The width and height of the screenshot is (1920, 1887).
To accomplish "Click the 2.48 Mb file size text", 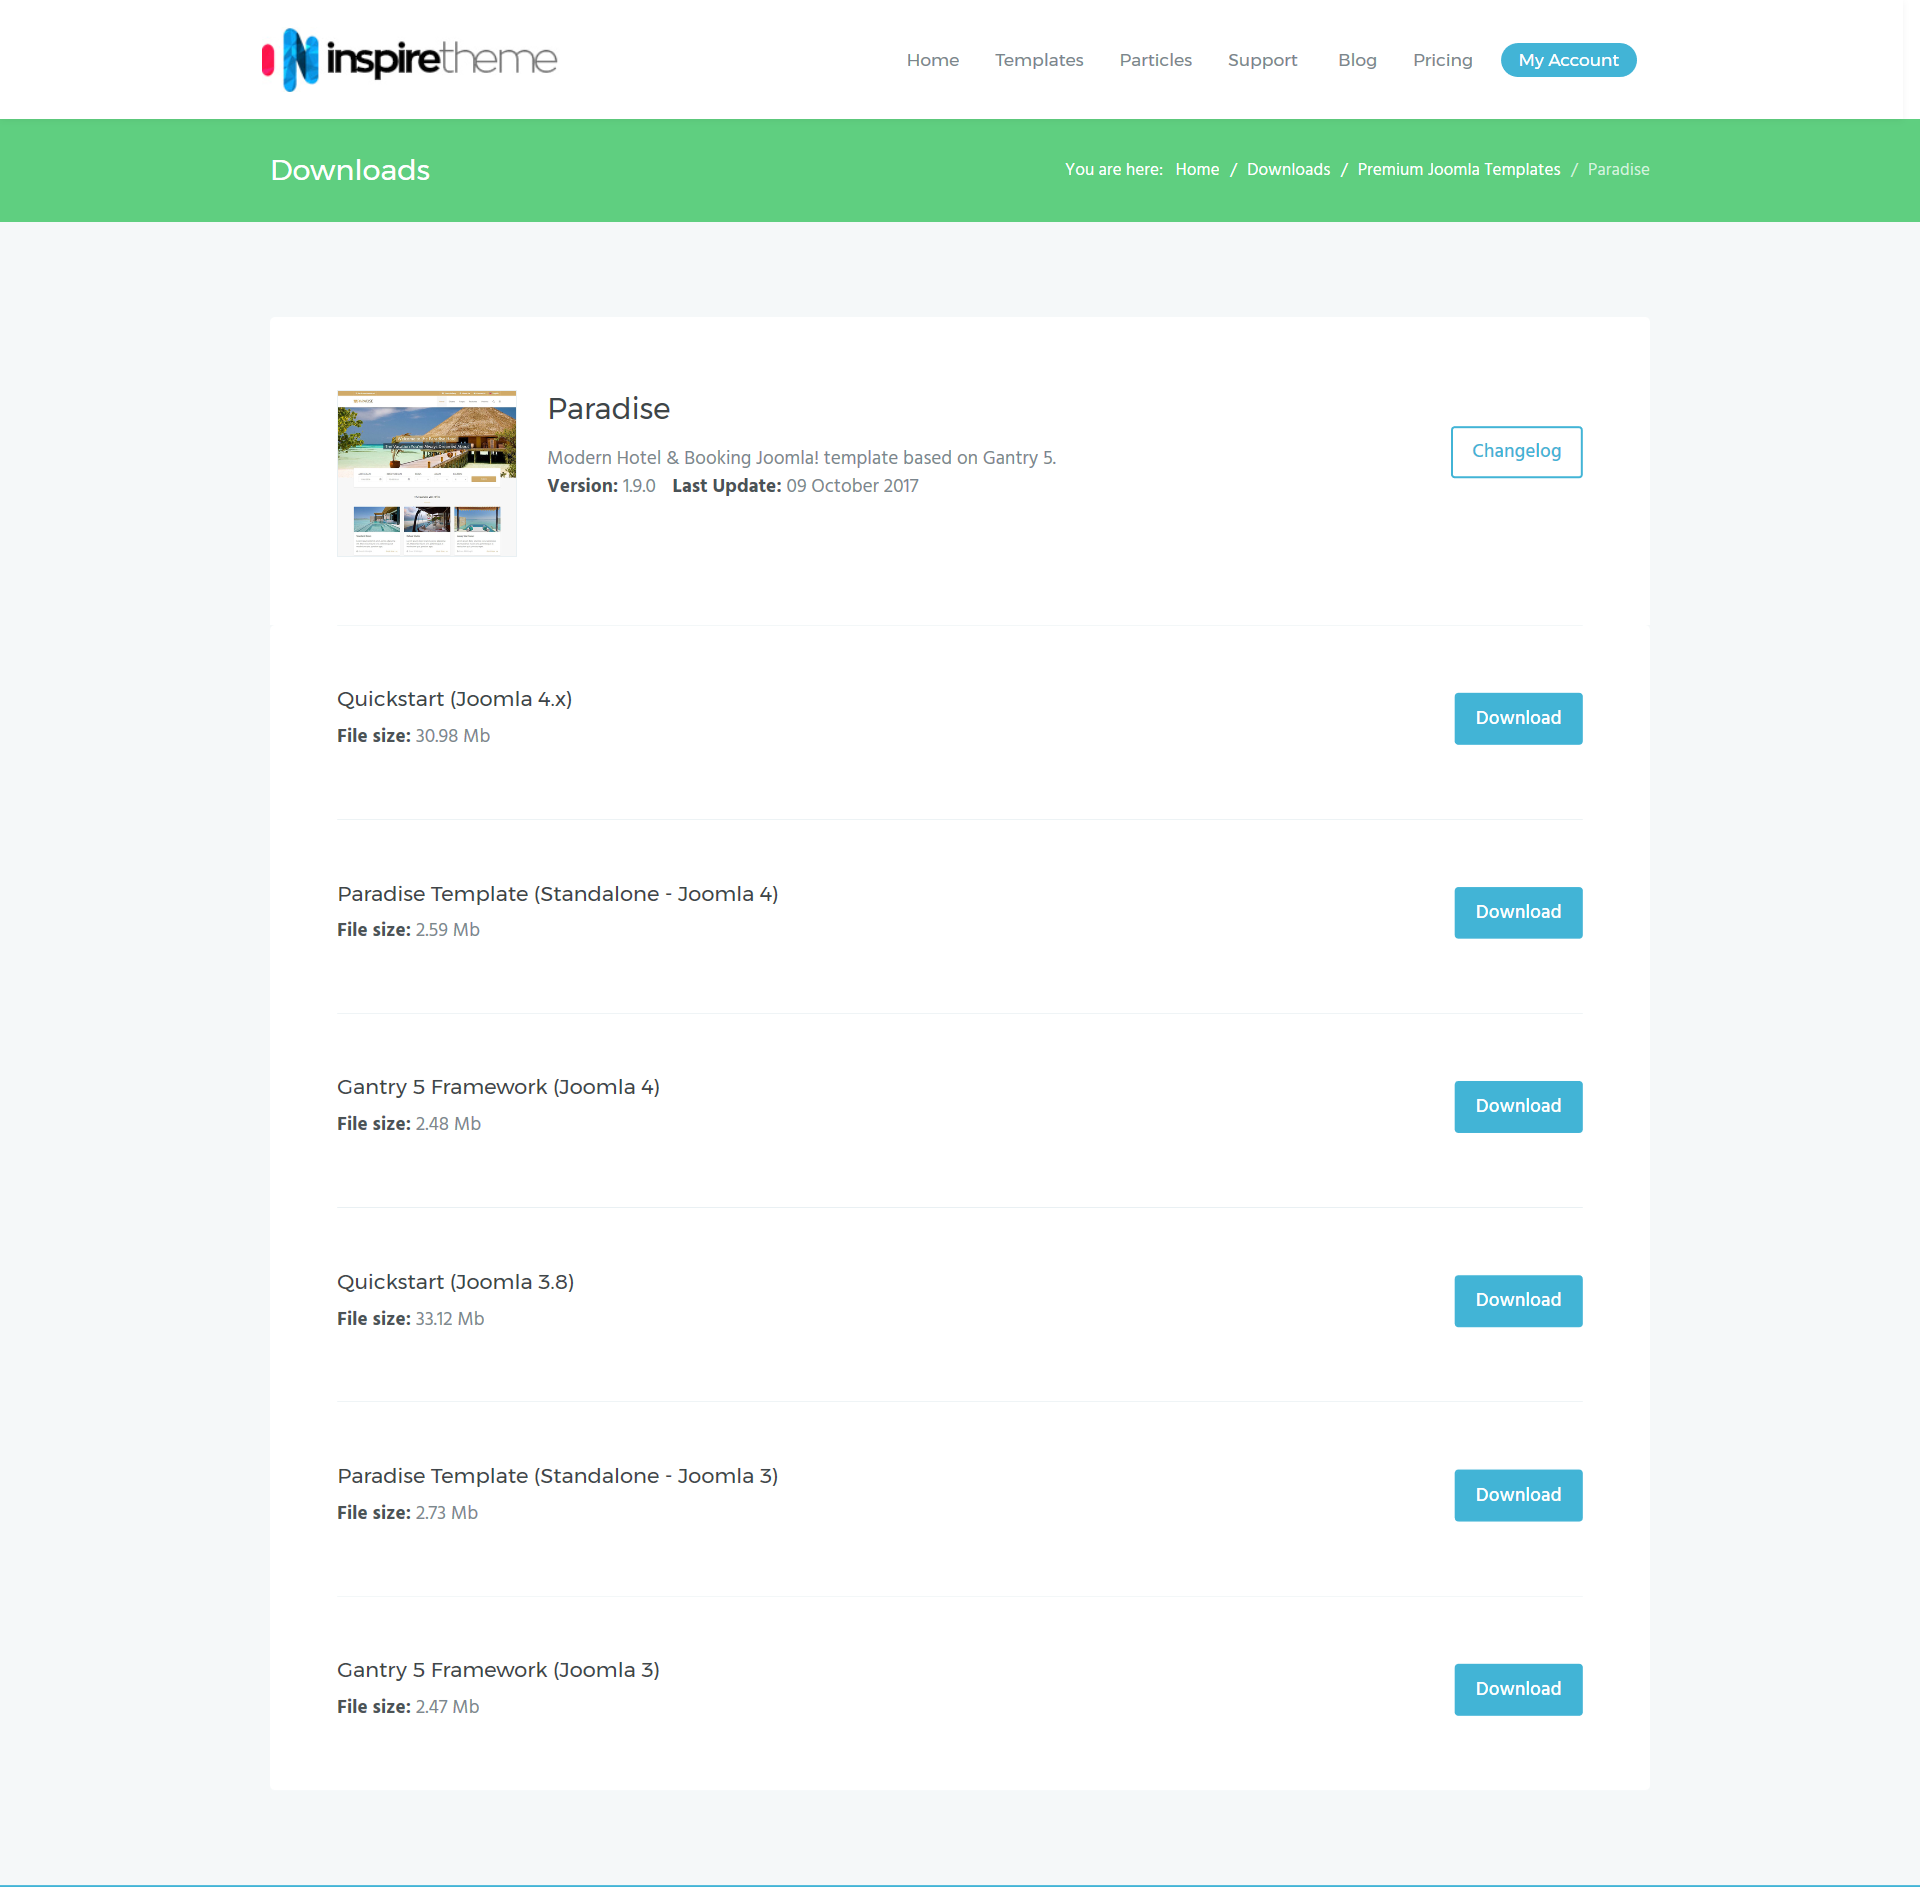I will pos(448,1124).
